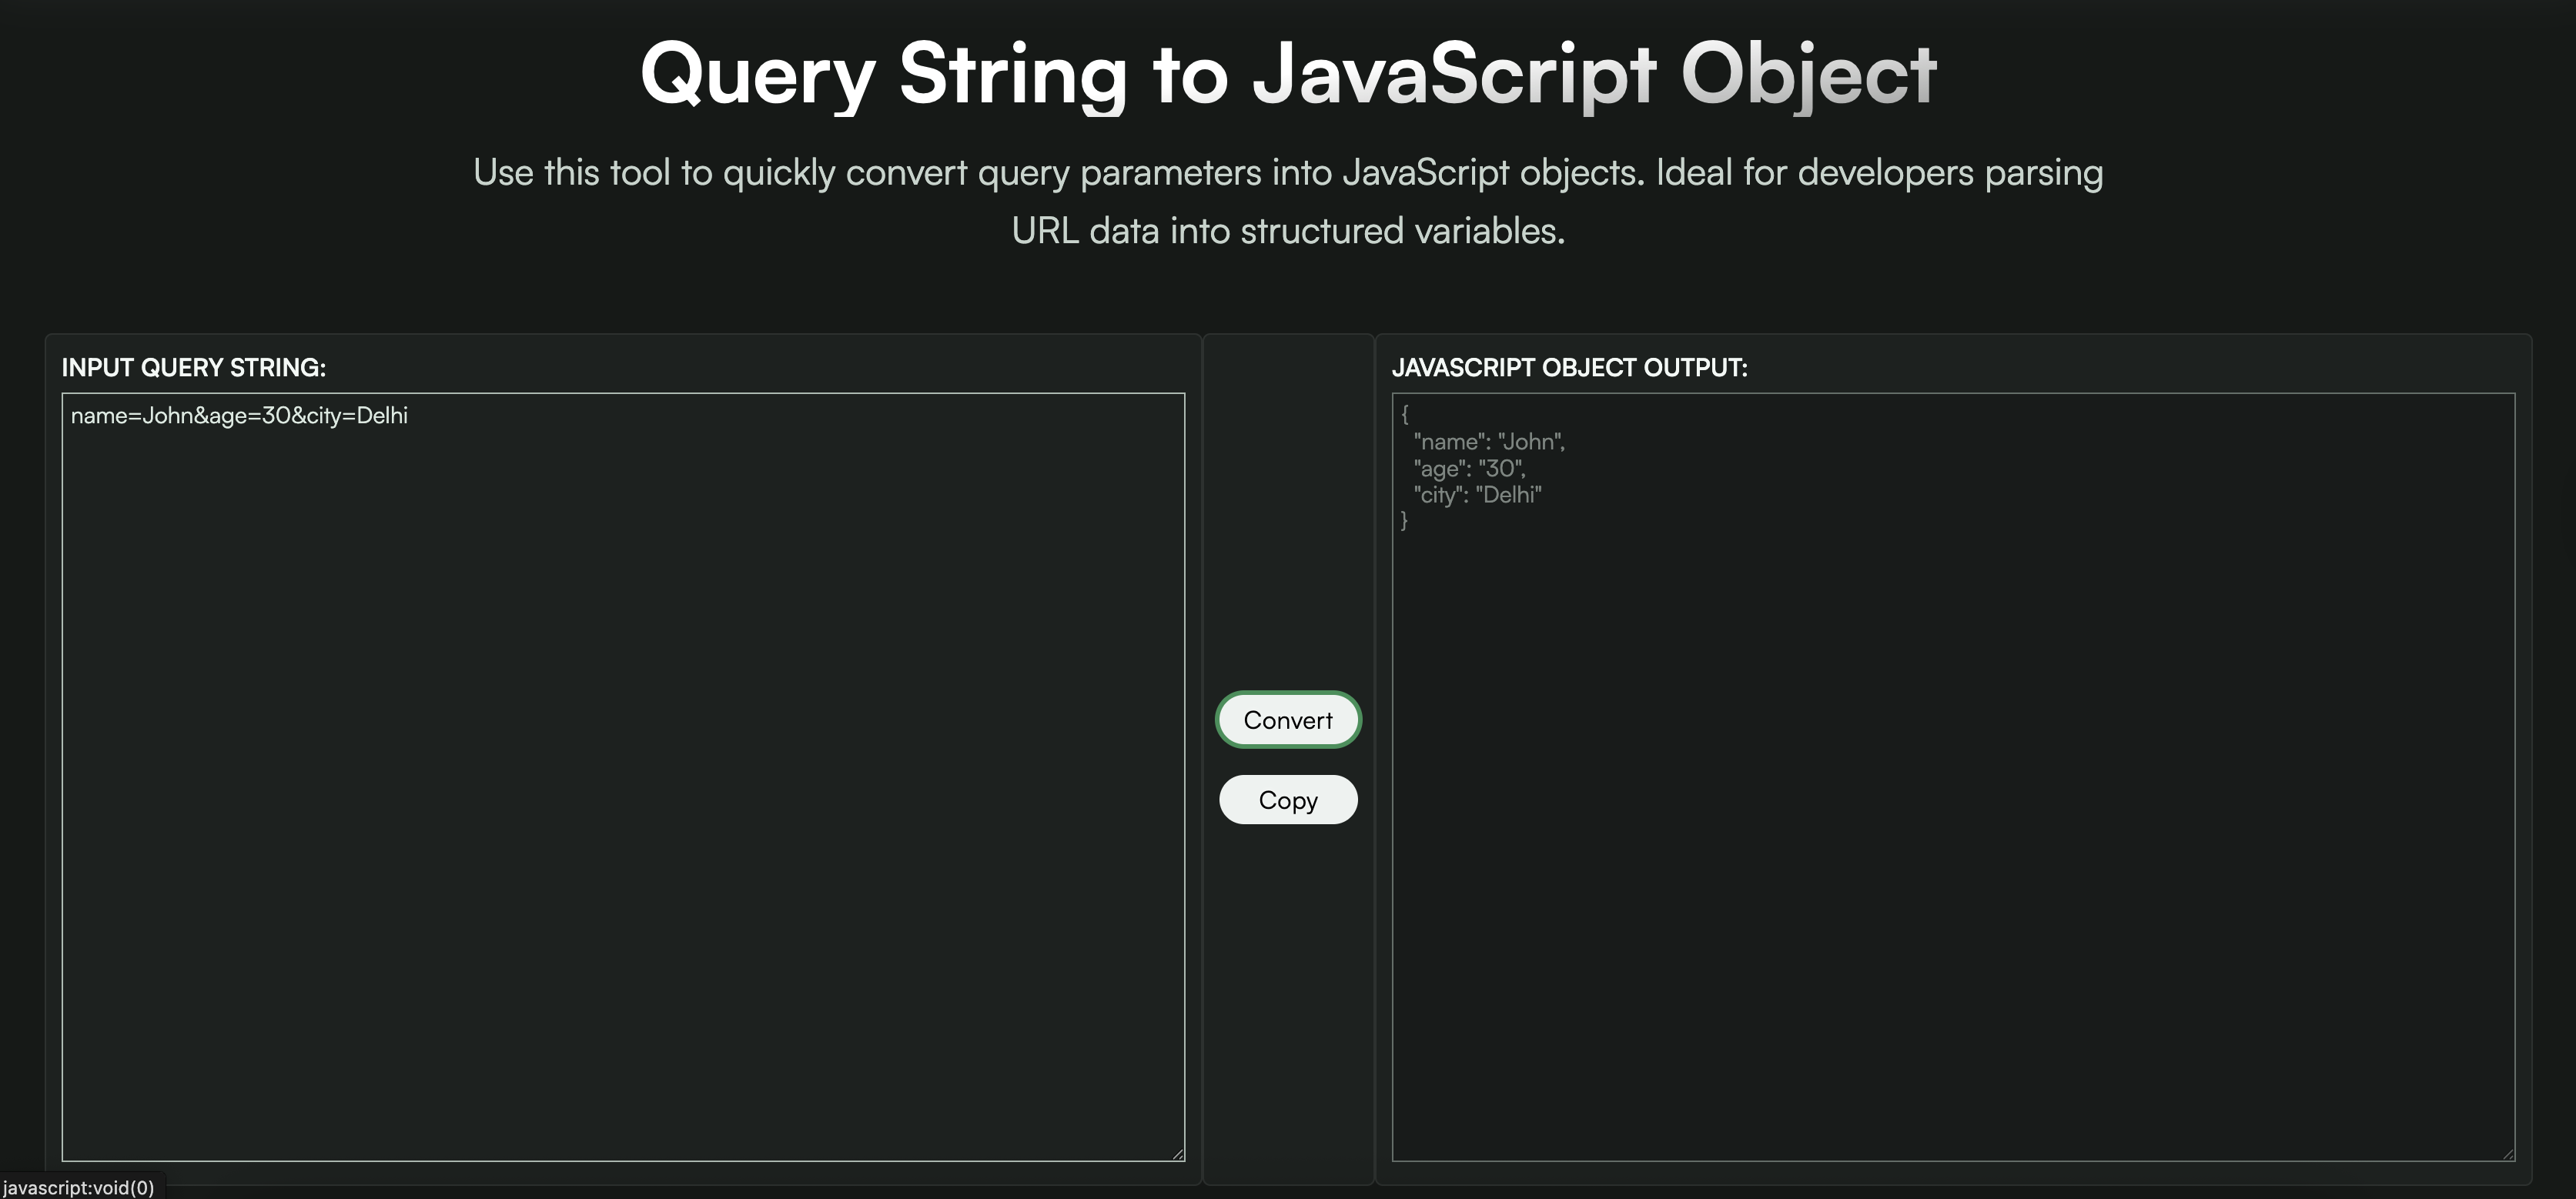The image size is (2576, 1199).
Task: Grab the input textarea resize handle
Action: click(1178, 1154)
